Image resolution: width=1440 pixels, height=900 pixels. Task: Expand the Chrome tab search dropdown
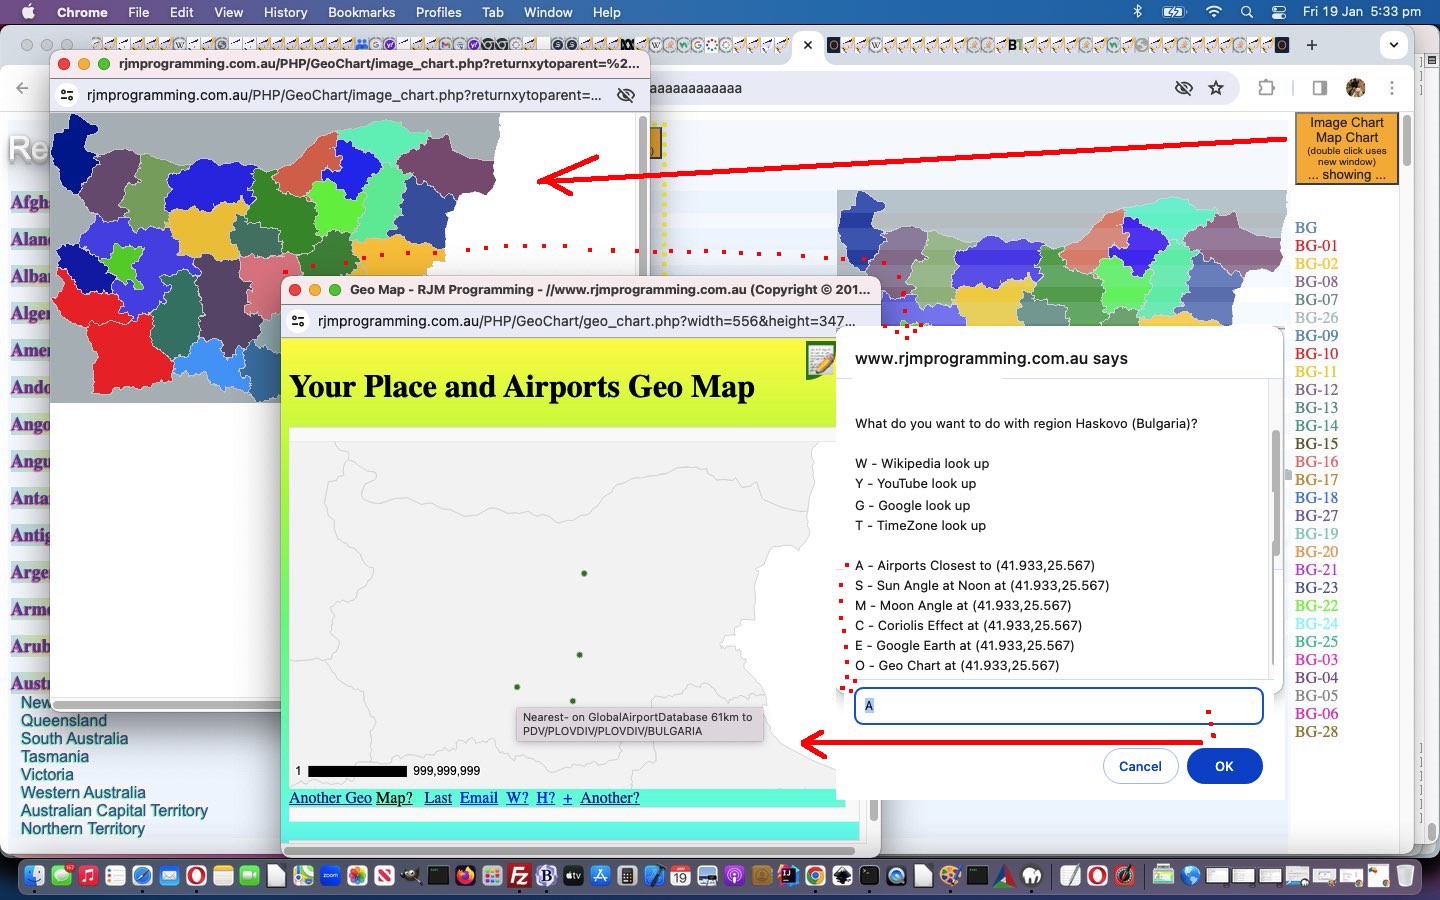pyautogui.click(x=1393, y=45)
